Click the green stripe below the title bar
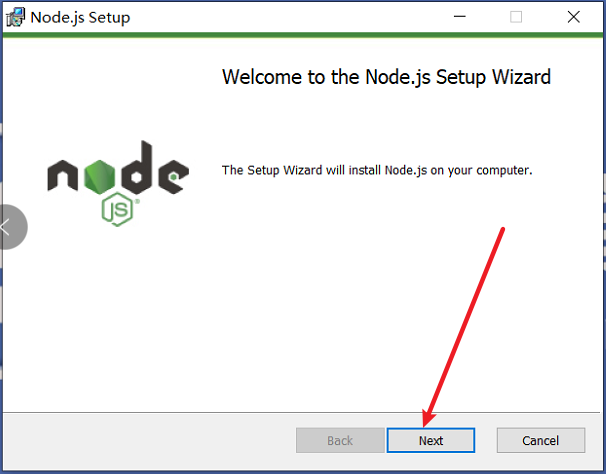 pyautogui.click(x=303, y=35)
